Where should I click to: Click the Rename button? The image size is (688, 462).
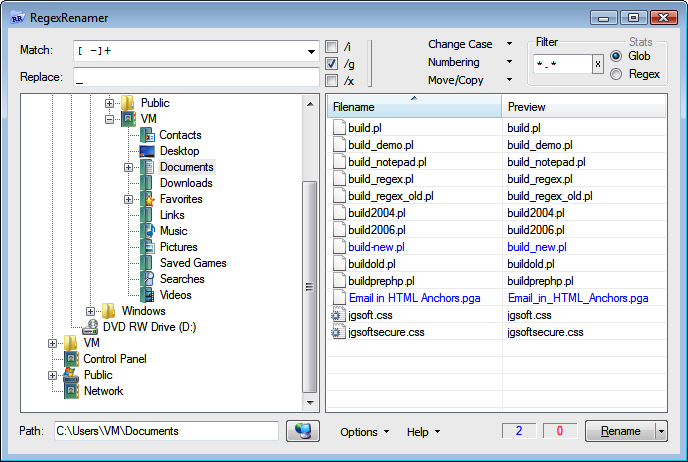[x=619, y=431]
